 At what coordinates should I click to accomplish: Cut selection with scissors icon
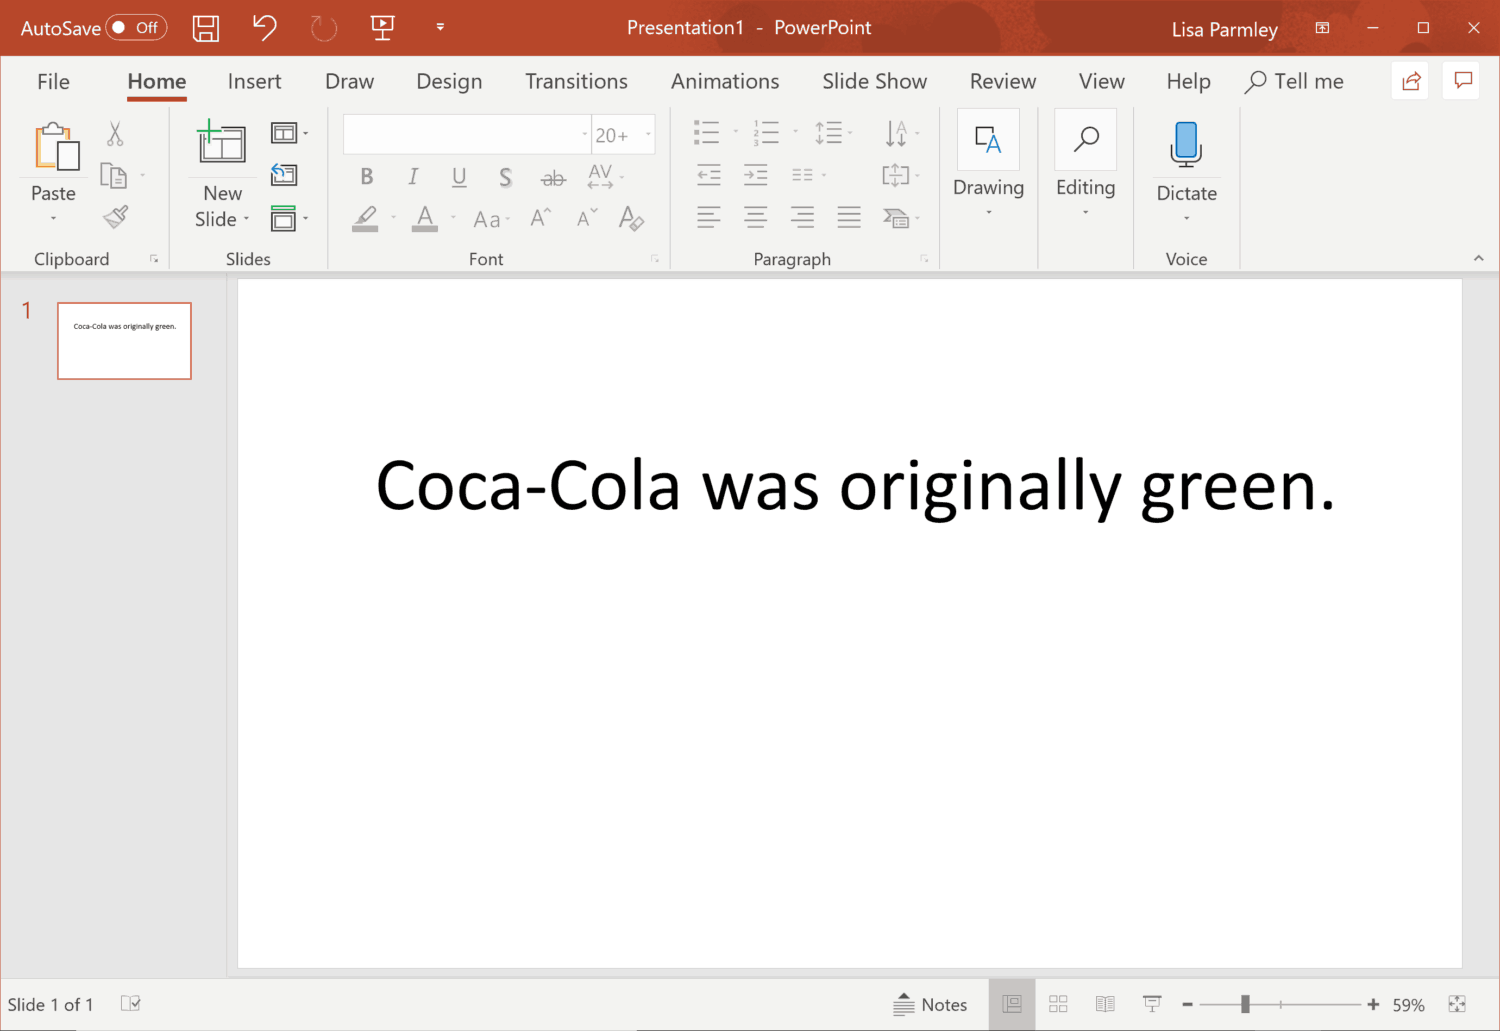click(x=115, y=134)
